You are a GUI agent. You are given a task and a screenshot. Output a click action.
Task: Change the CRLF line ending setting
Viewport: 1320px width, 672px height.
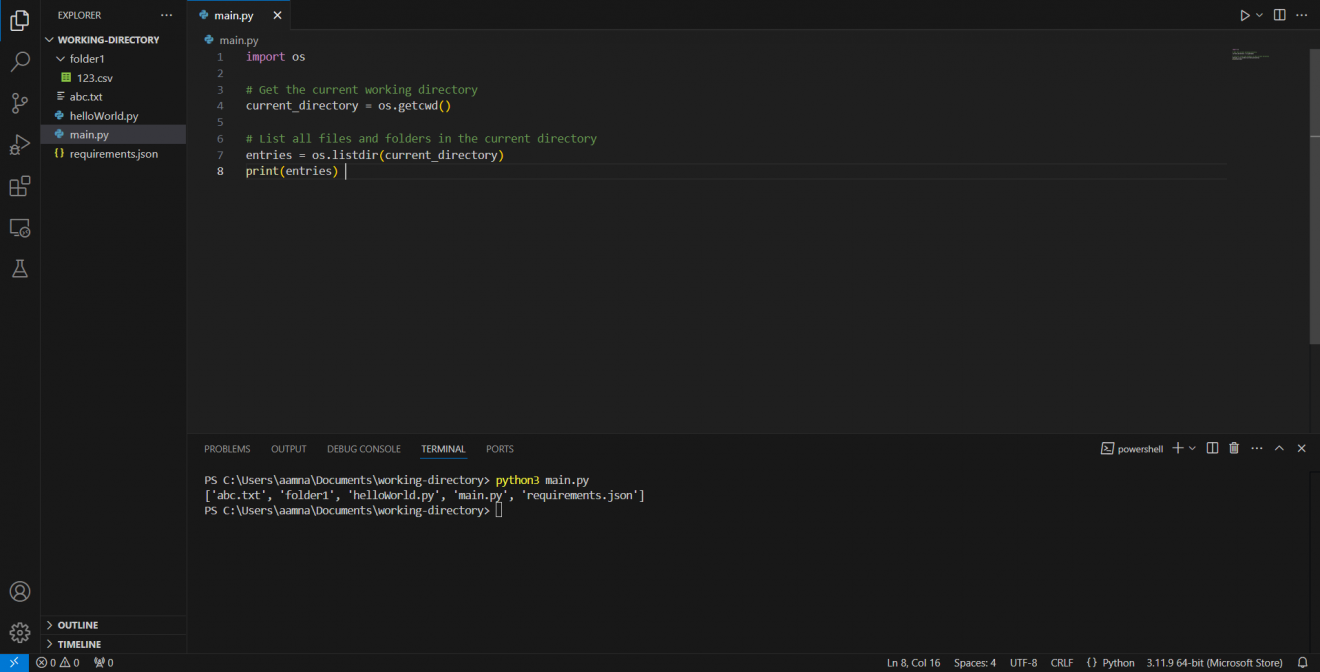click(1062, 662)
